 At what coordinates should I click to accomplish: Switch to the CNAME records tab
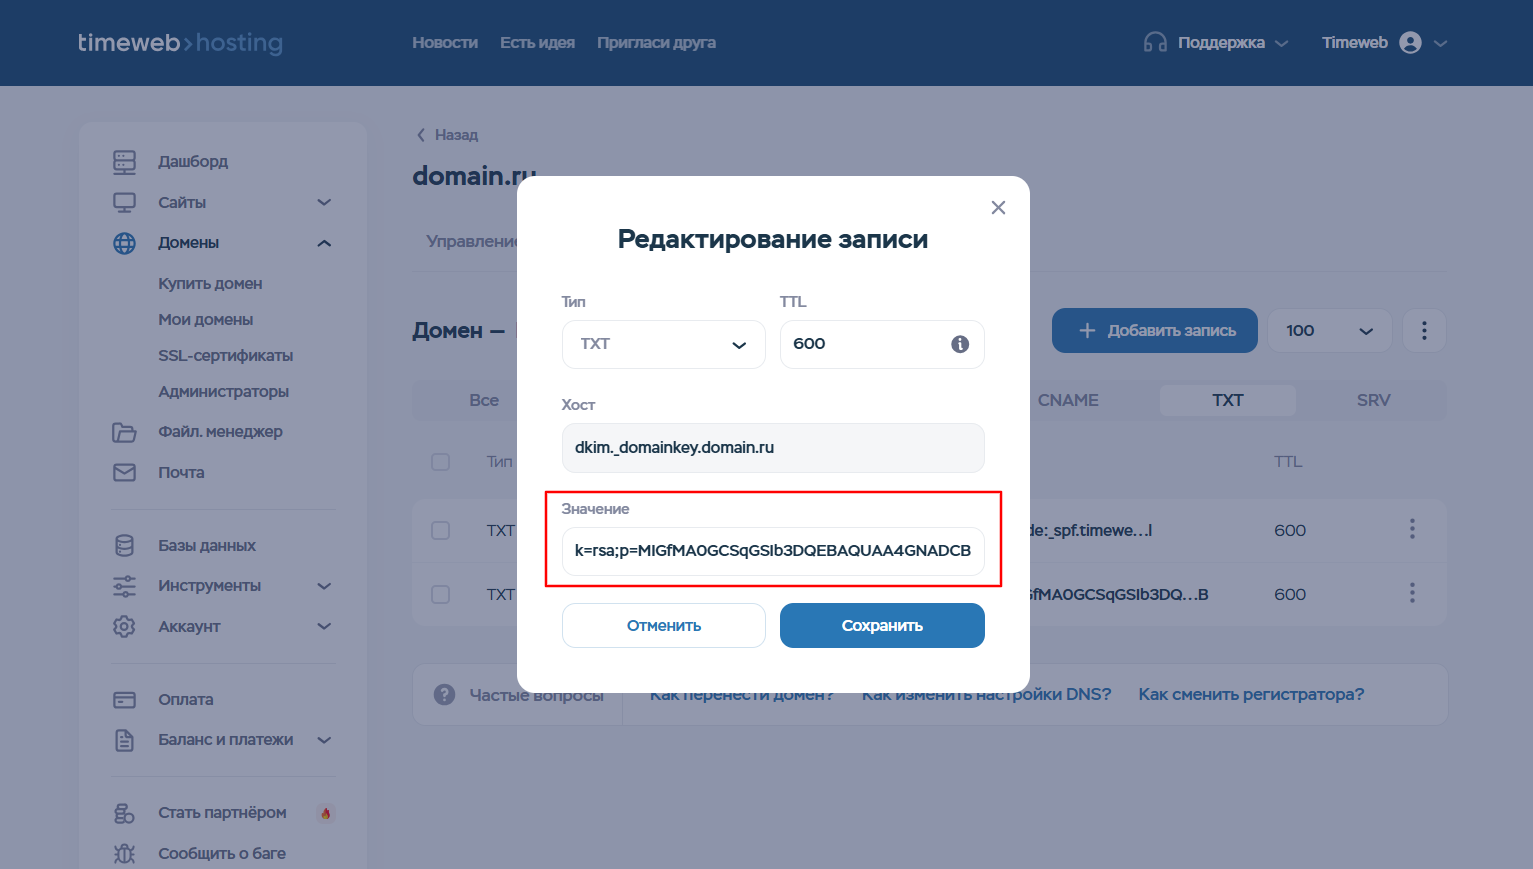[1067, 400]
